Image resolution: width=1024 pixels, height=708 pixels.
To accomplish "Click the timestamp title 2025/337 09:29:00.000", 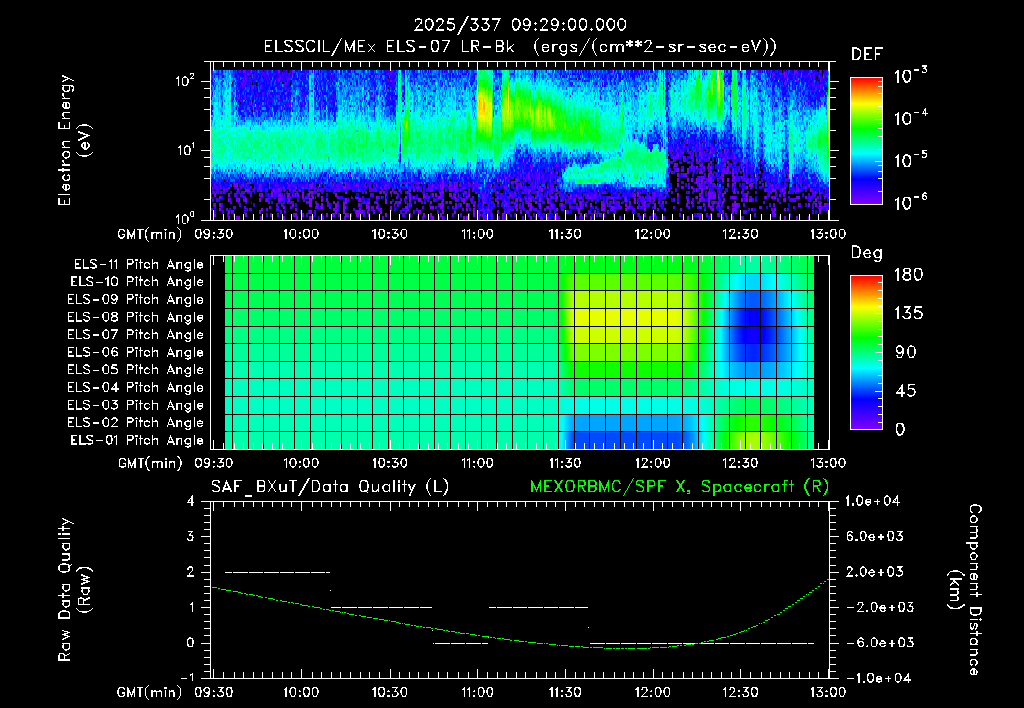I will click(x=520, y=25).
